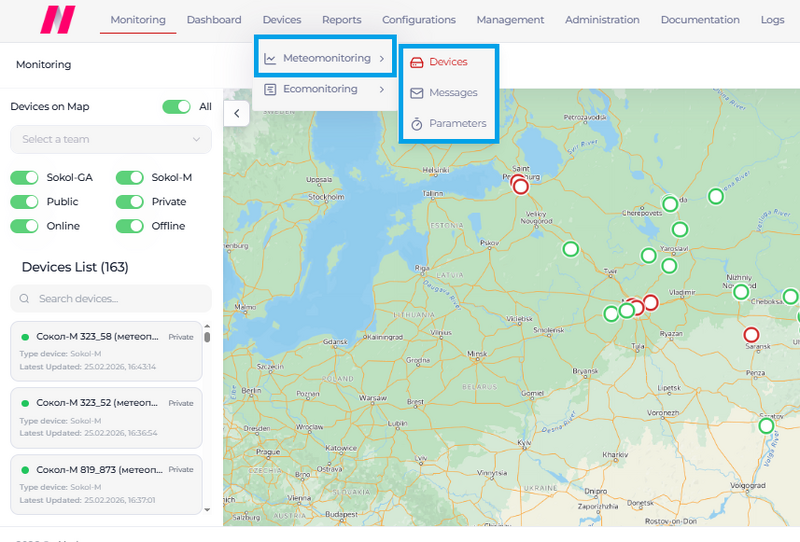Open the Select a team dropdown
Image resolution: width=800 pixels, height=542 pixels.
point(111,139)
